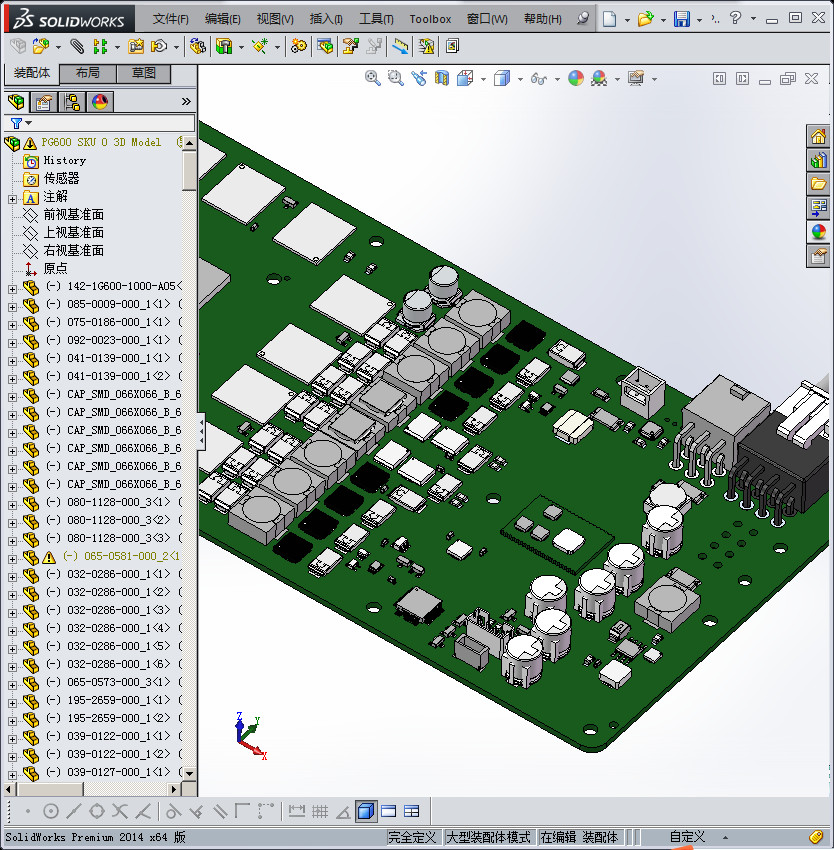Open File Explorer folder in task pane
Image resolution: width=834 pixels, height=850 pixels.
(x=818, y=184)
